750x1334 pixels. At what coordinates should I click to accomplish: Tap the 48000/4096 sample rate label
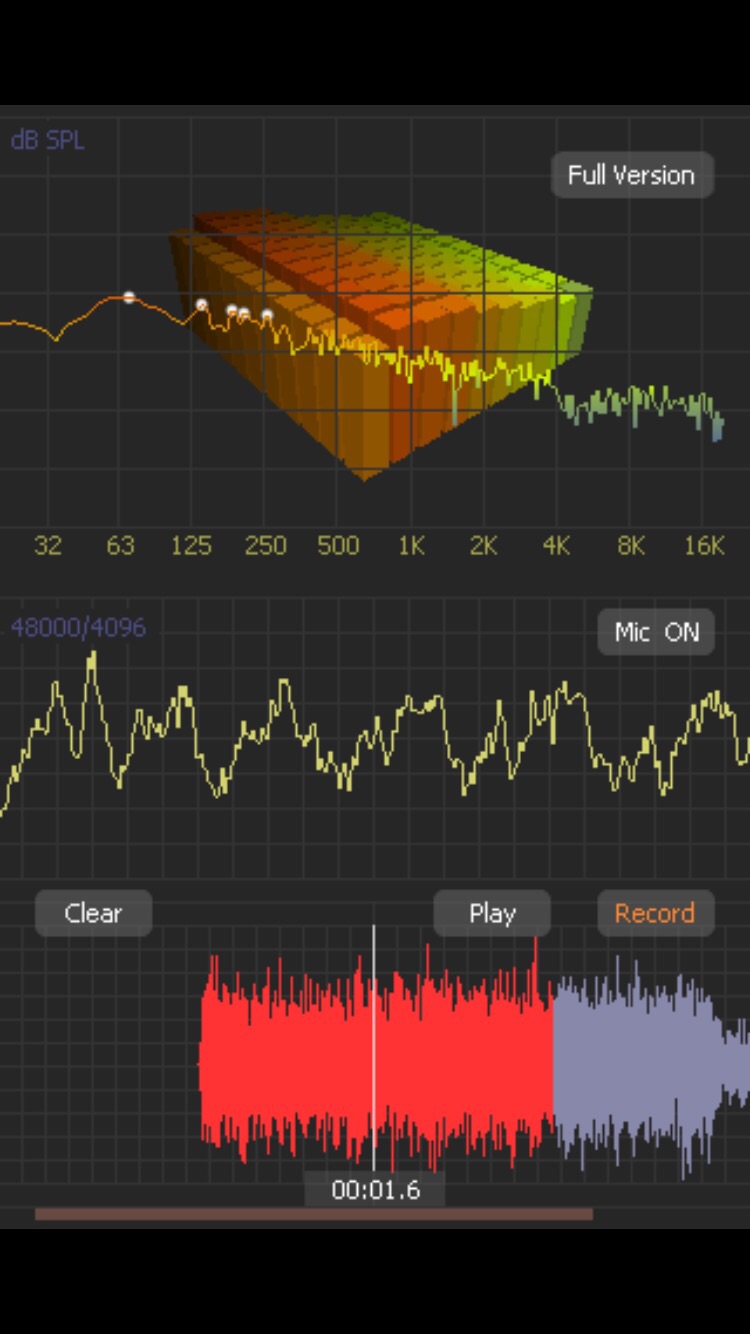tap(78, 628)
